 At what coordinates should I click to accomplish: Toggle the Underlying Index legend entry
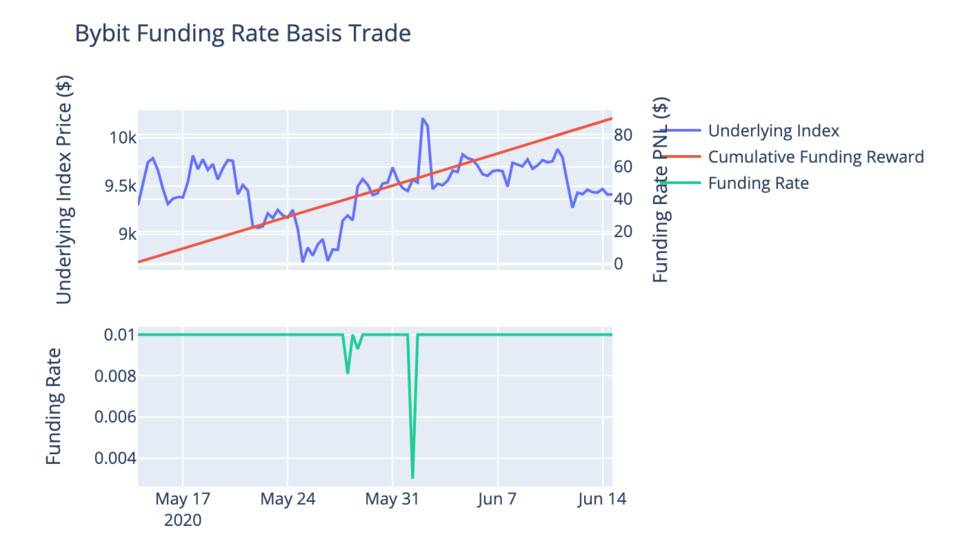tap(774, 130)
